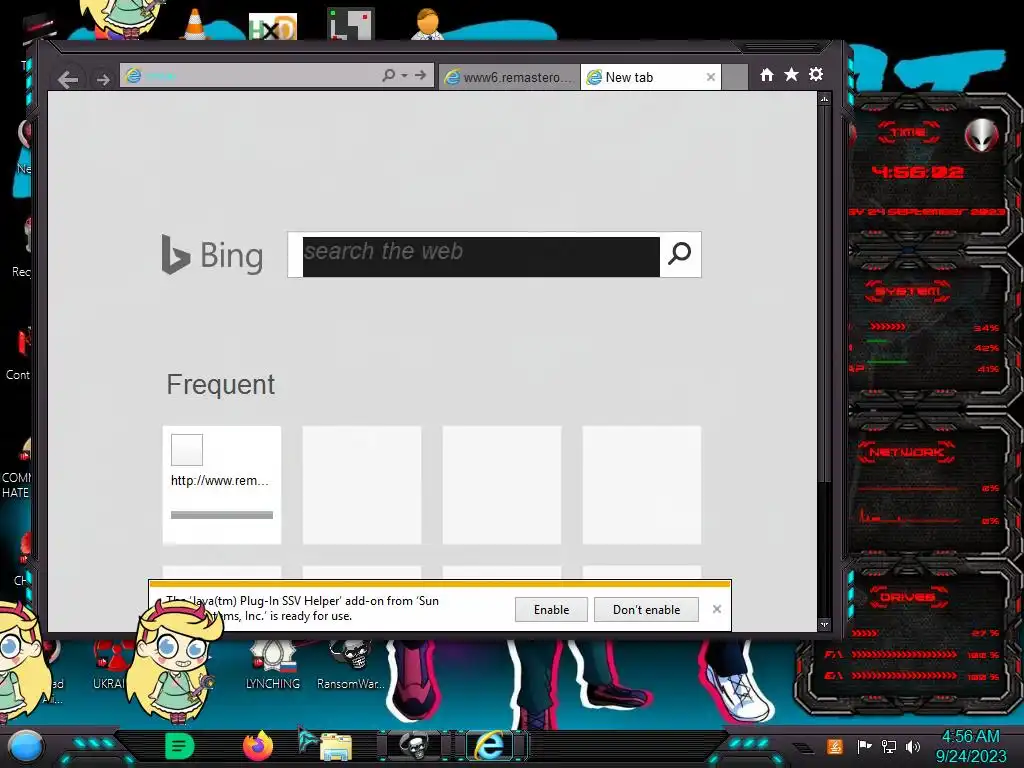The image size is (1024, 768).
Task: Go forward with the browser Forward arrow
Action: (x=103, y=79)
